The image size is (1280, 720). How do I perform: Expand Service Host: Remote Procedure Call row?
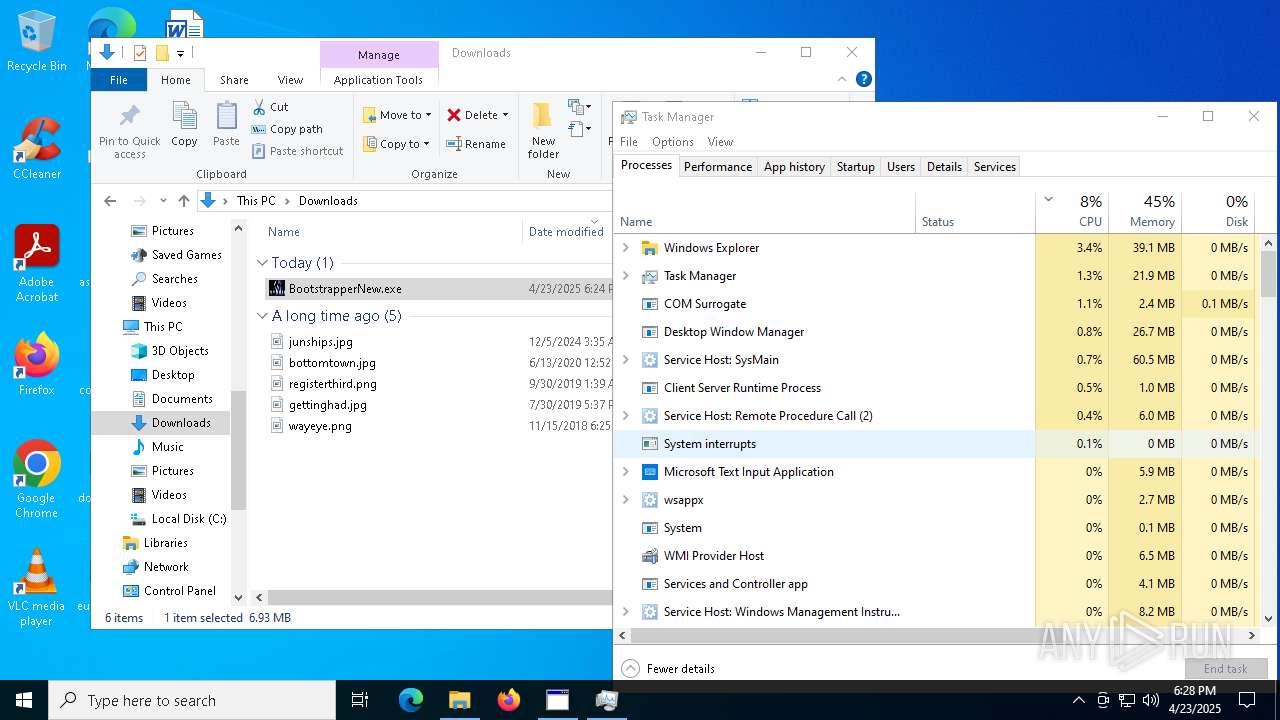tap(626, 416)
